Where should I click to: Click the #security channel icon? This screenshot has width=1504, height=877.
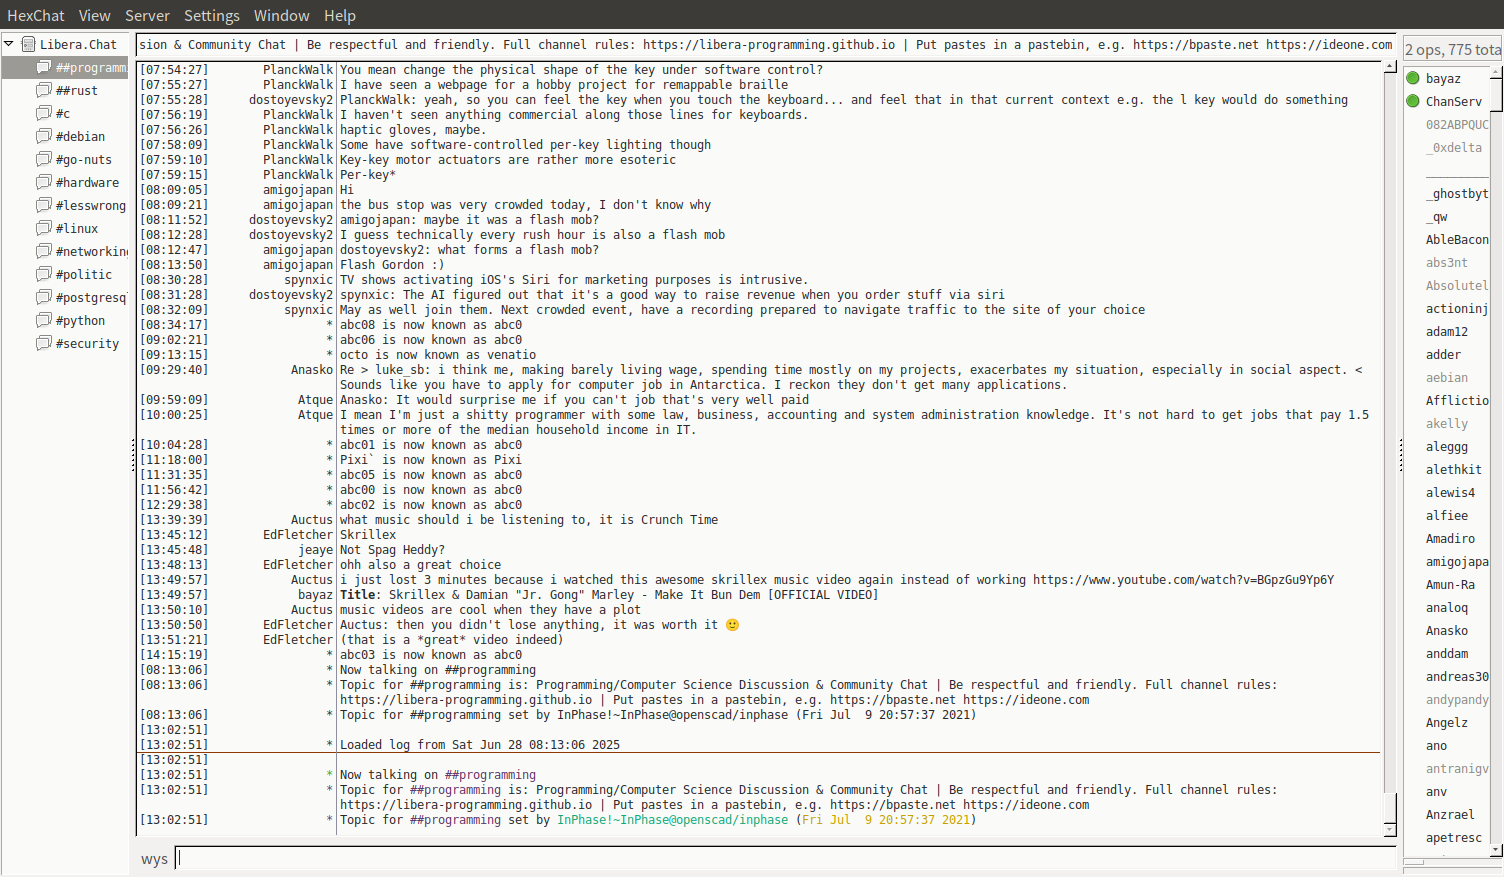(x=44, y=343)
